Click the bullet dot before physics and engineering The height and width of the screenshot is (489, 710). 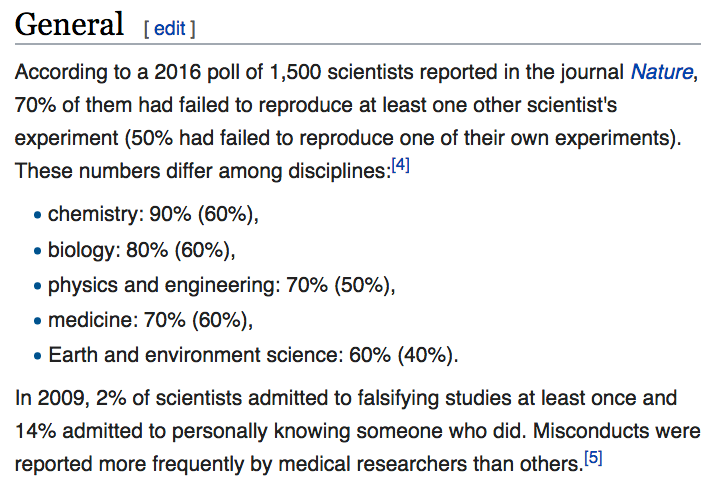(x=38, y=286)
